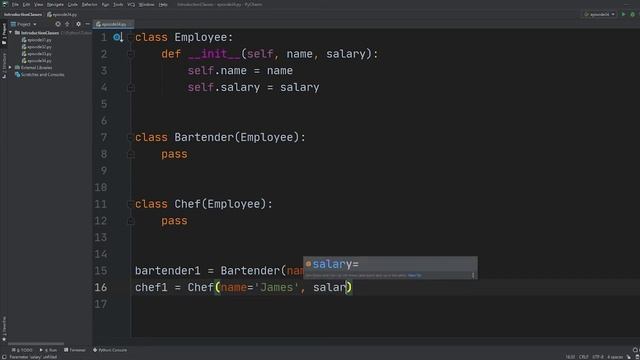
Task: Open the VCS menu
Action: click(131, 4)
